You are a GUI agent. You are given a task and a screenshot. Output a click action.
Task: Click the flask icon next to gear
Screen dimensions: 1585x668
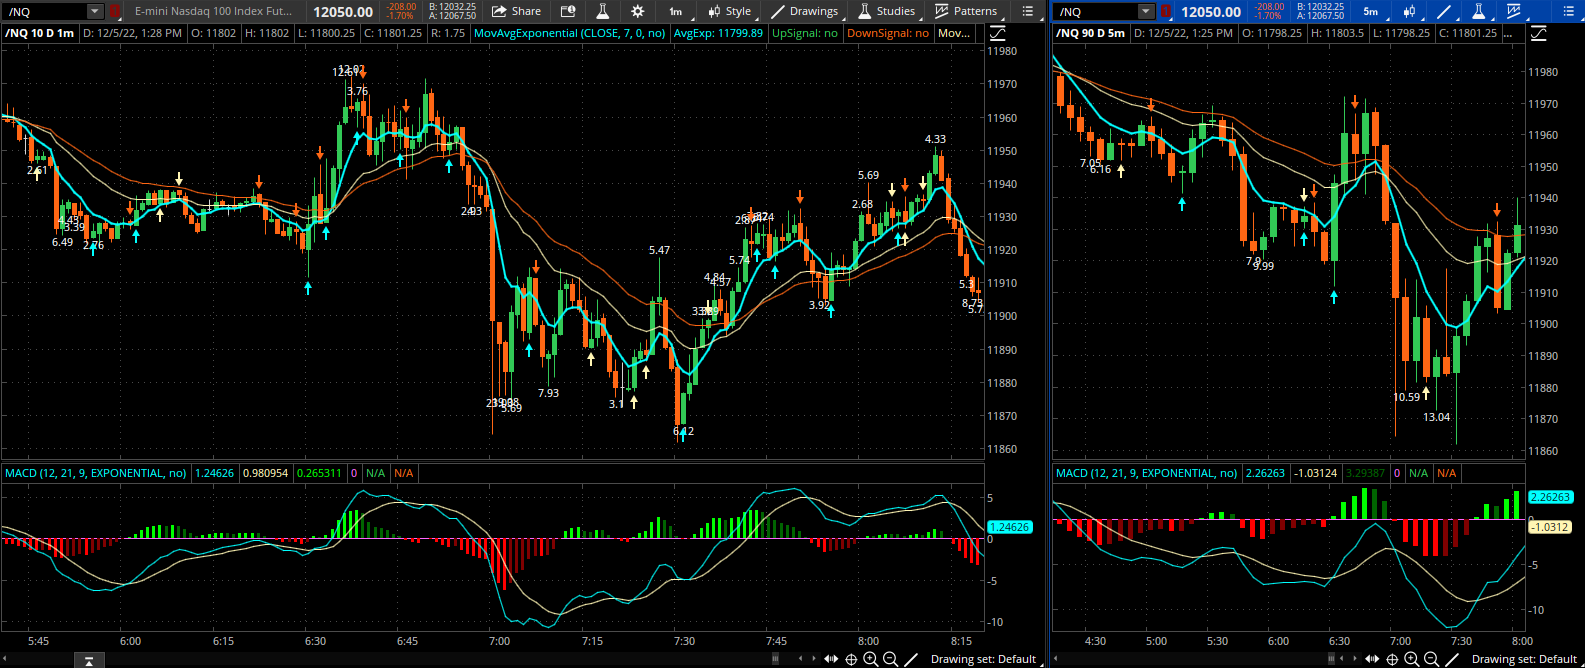point(603,11)
